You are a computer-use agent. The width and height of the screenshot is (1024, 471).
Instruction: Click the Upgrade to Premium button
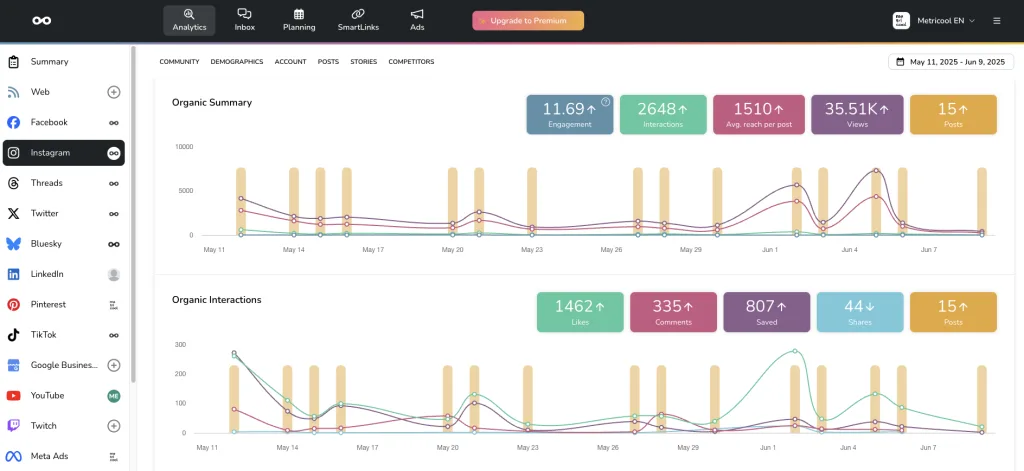click(528, 20)
